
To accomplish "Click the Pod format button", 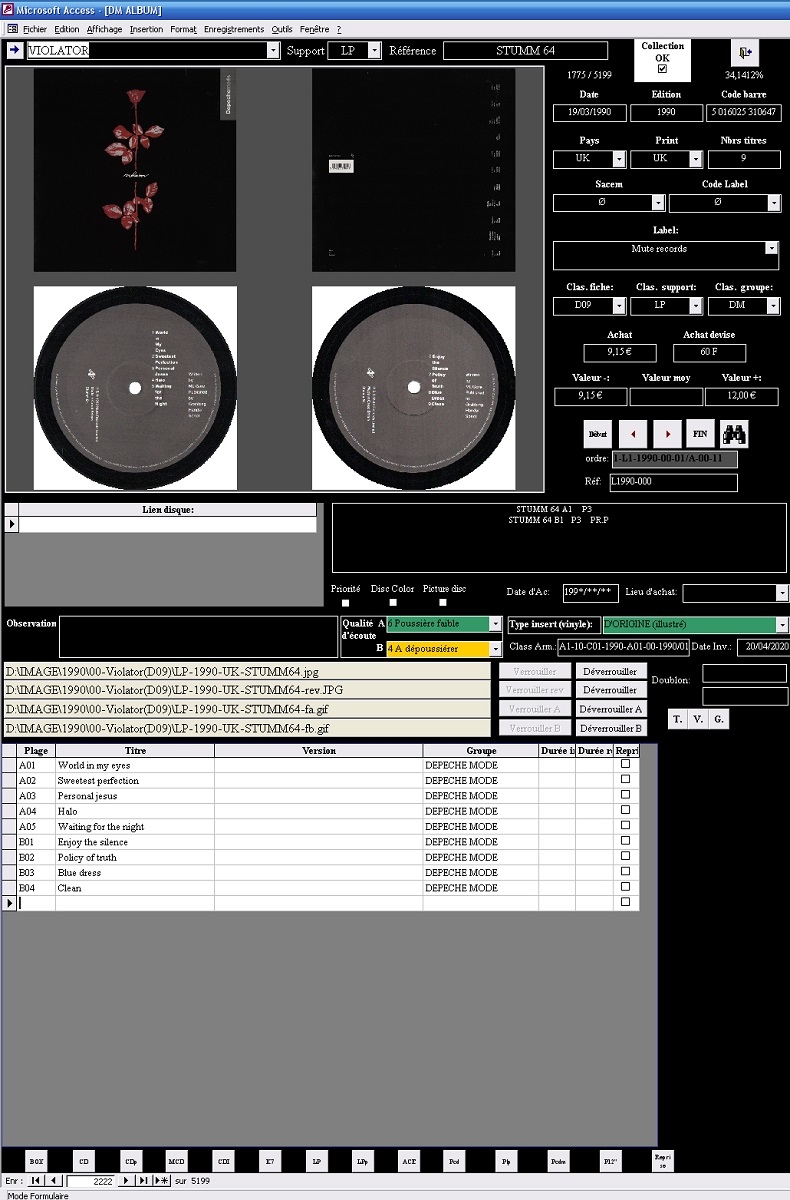I will tap(455, 1161).
